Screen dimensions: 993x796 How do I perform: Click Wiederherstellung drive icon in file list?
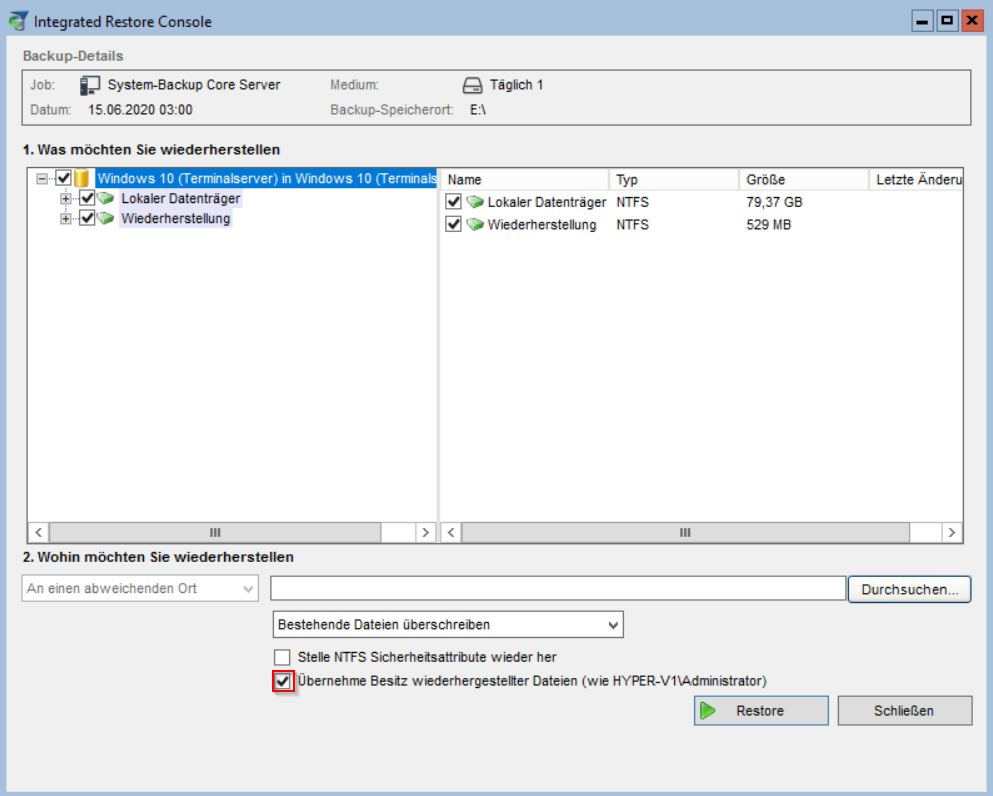point(475,225)
